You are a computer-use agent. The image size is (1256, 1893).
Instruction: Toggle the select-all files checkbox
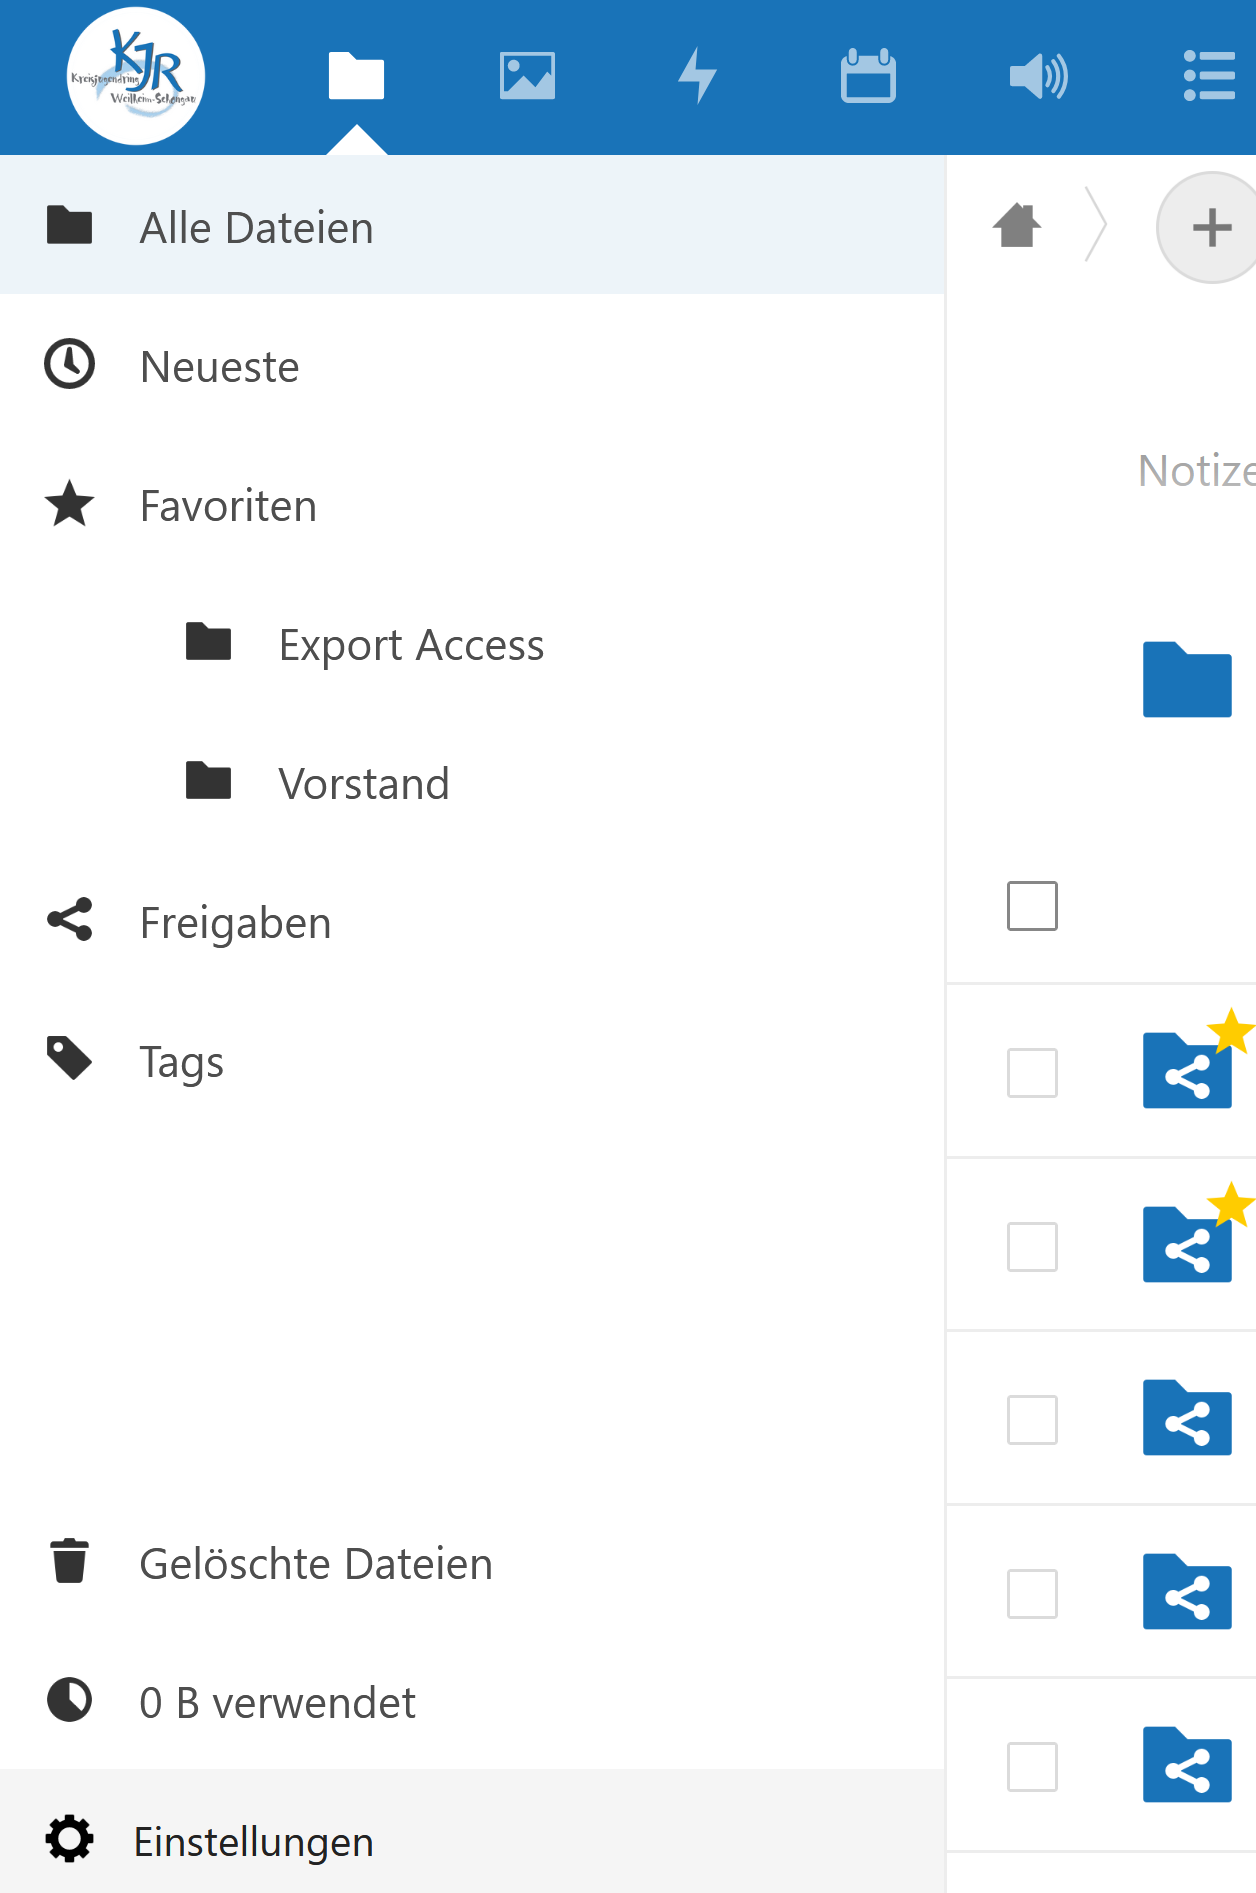click(1032, 906)
